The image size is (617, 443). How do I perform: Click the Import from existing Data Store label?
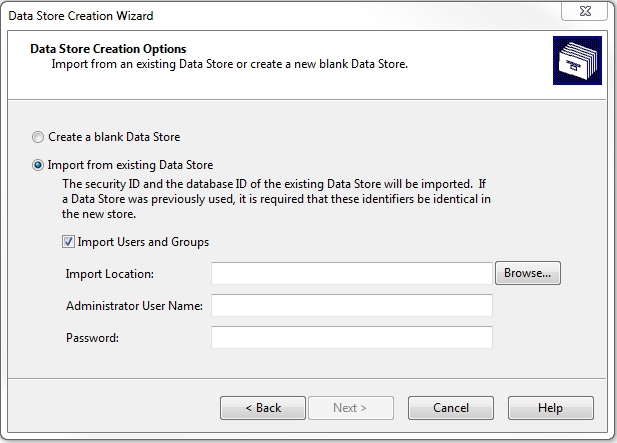pos(130,165)
